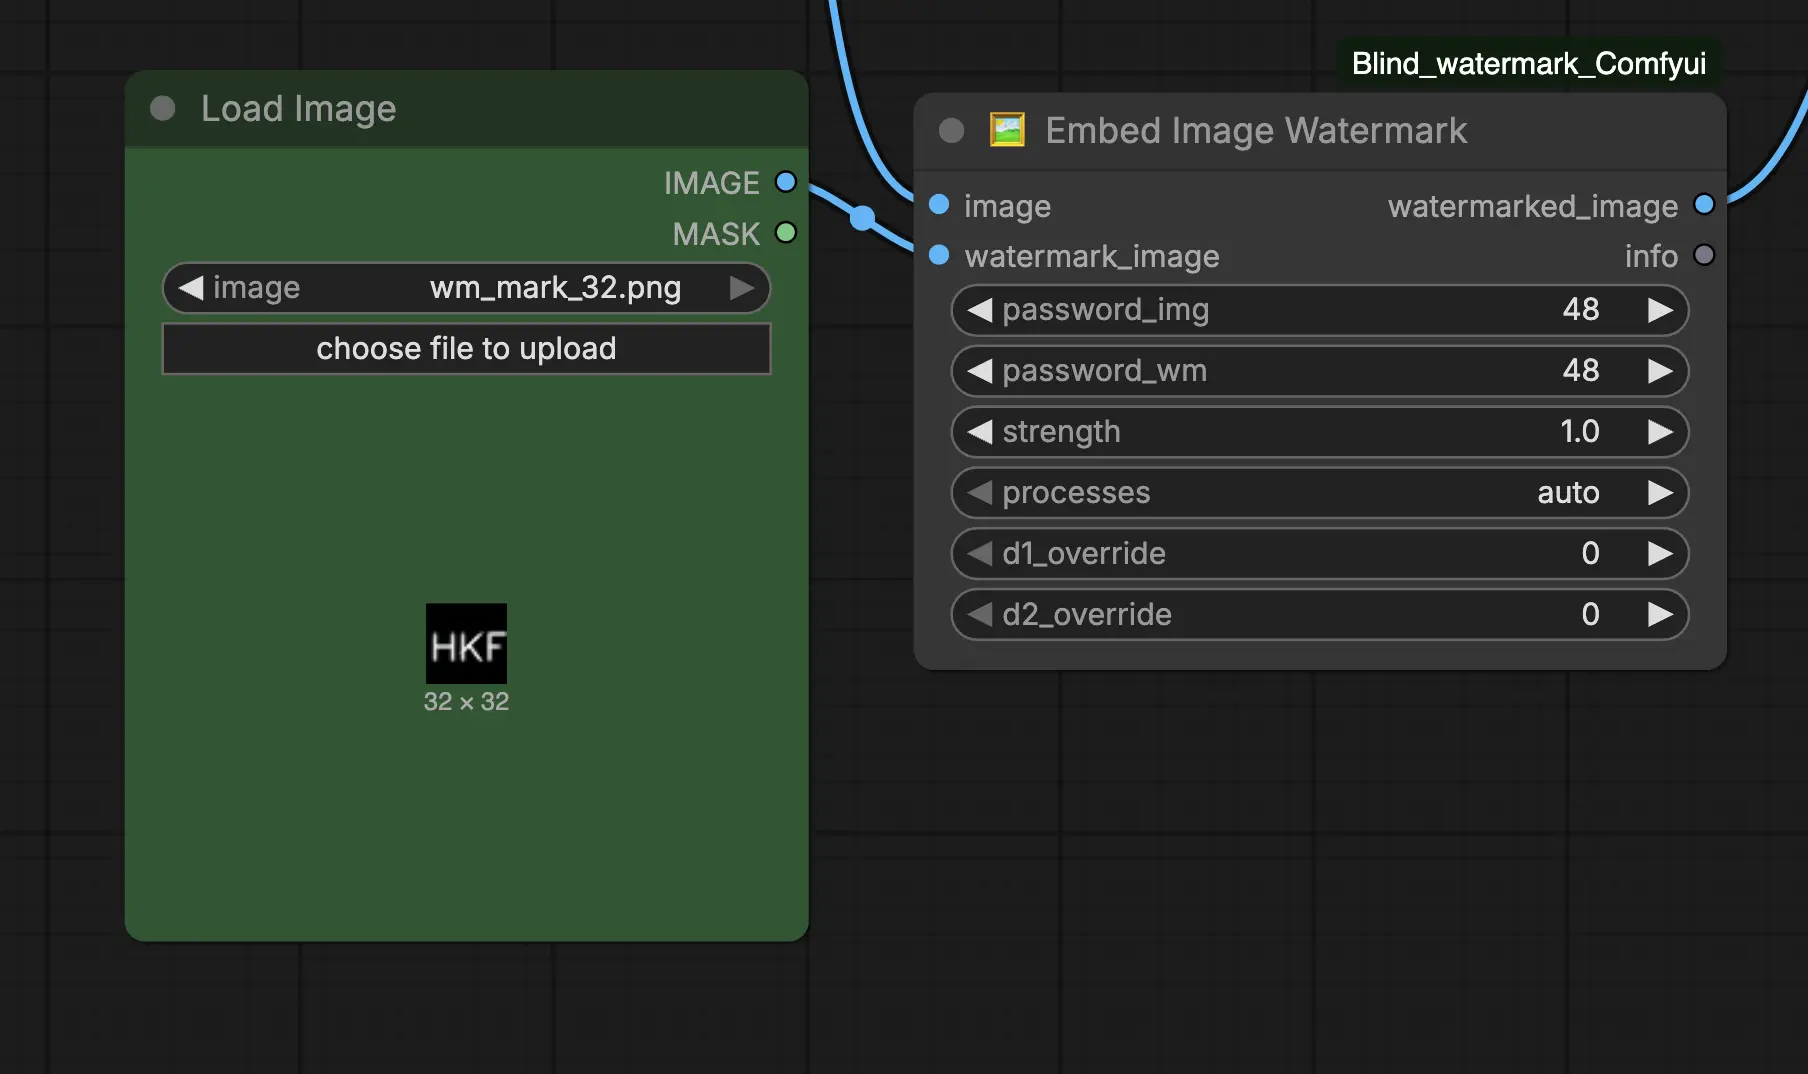Image resolution: width=1808 pixels, height=1074 pixels.
Task: Click the reroute dot on the blue link
Action: click(x=862, y=218)
